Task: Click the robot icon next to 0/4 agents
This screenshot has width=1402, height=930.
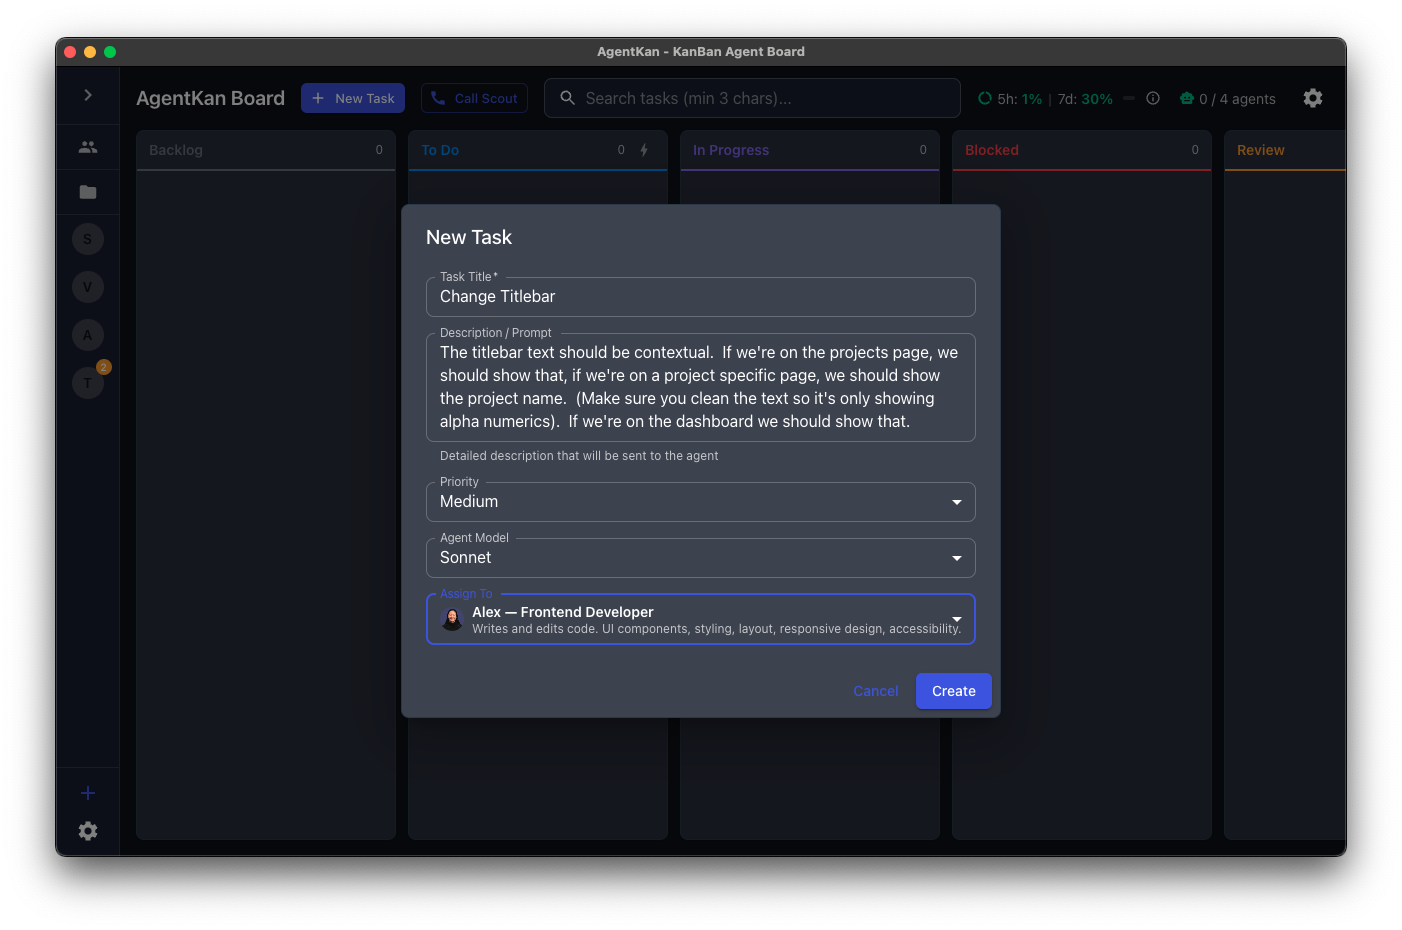Action: (1186, 98)
